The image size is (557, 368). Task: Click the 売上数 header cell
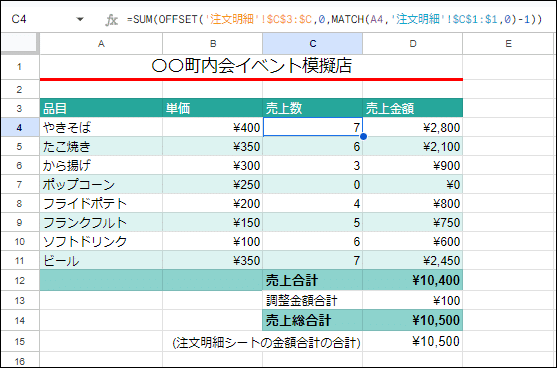[313, 108]
